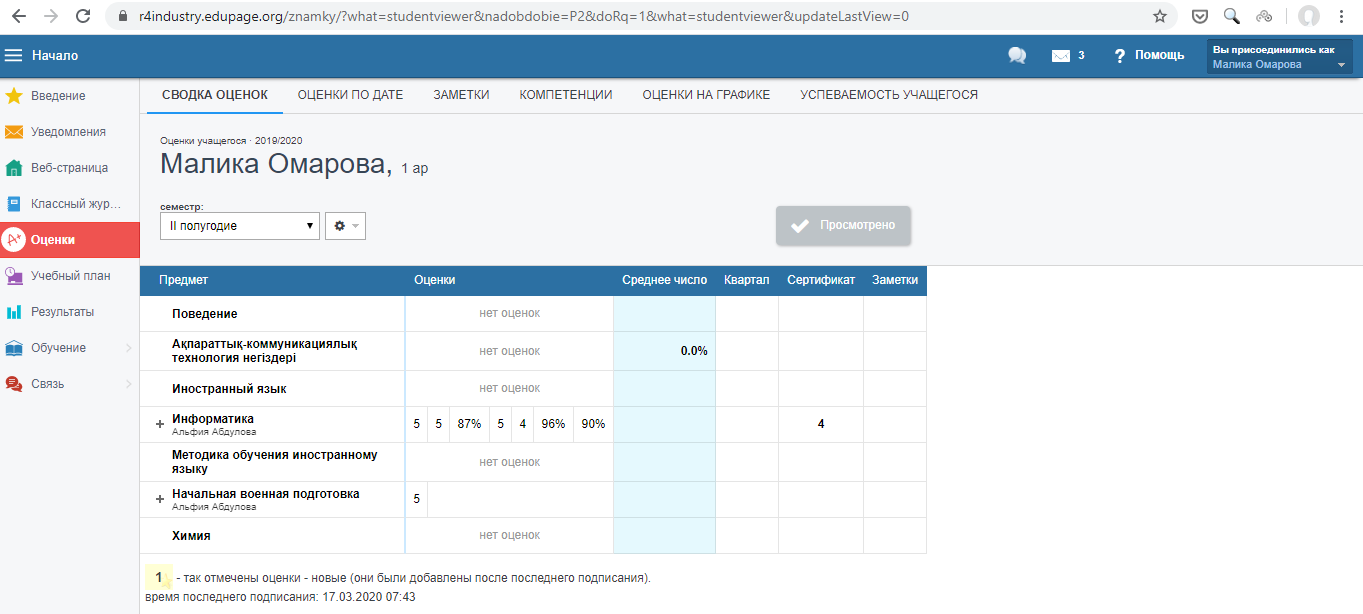The image size is (1363, 614).
Task: Click the Оценки A+ icon in sidebar
Action: click(x=14, y=240)
